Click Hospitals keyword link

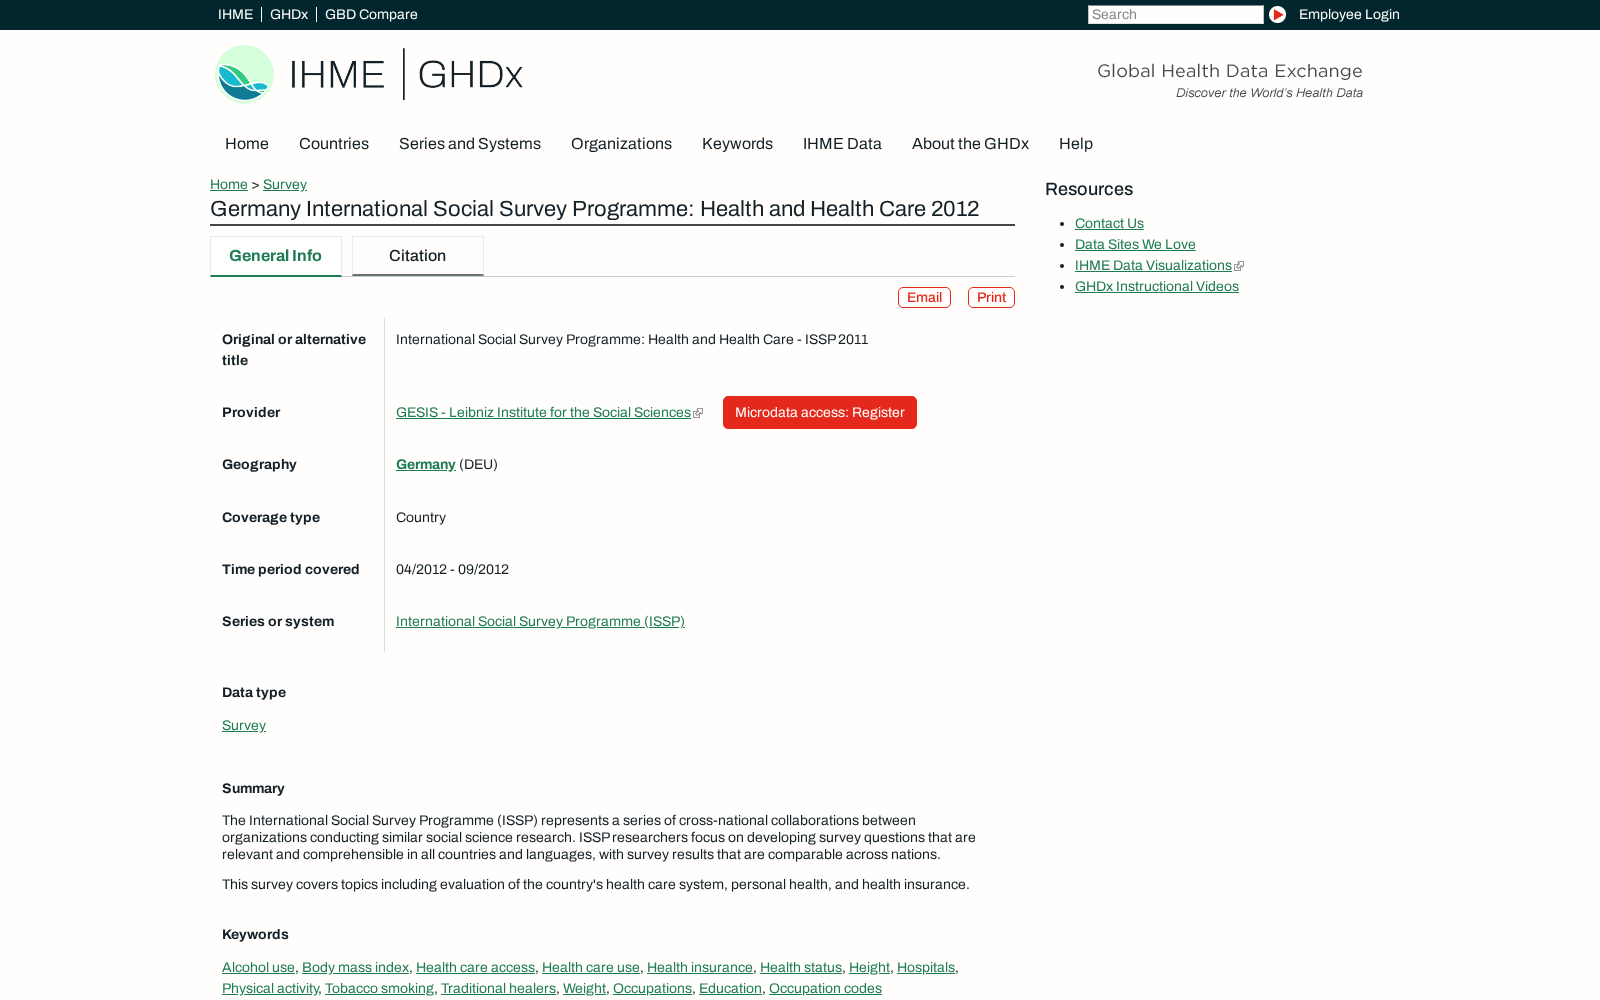(x=926, y=967)
